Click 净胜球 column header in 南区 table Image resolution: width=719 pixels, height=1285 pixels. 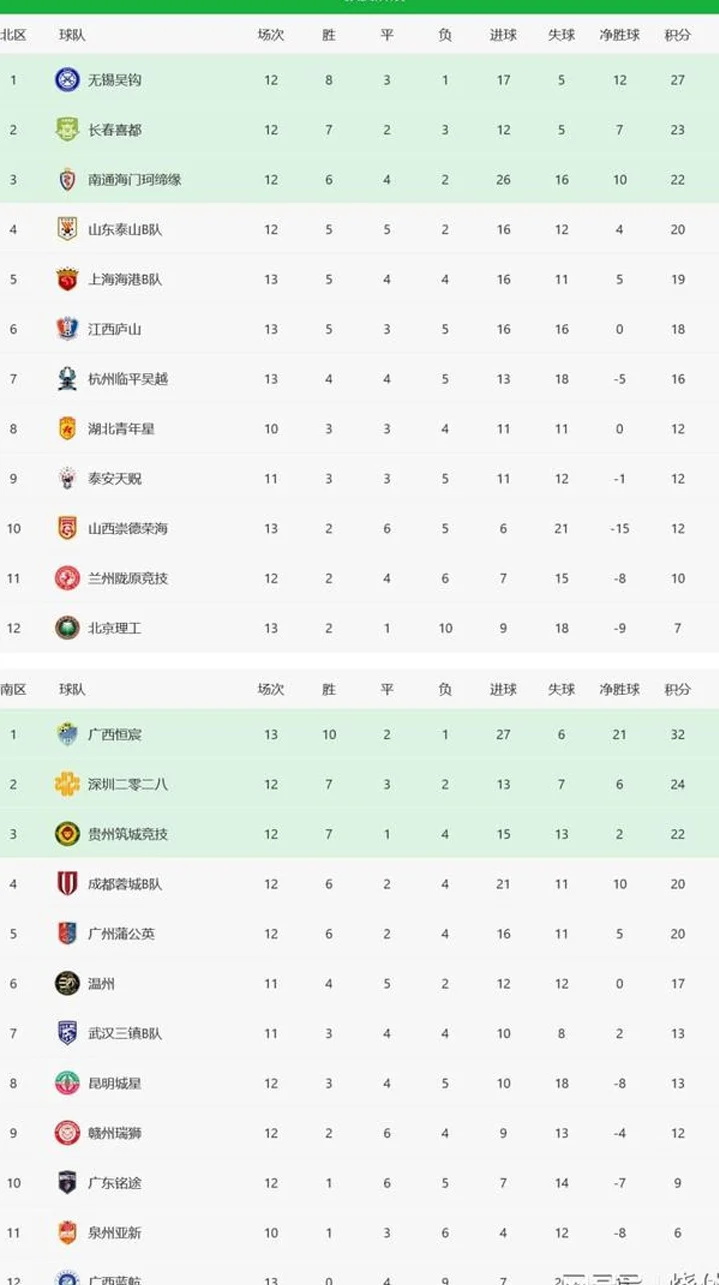(620, 690)
